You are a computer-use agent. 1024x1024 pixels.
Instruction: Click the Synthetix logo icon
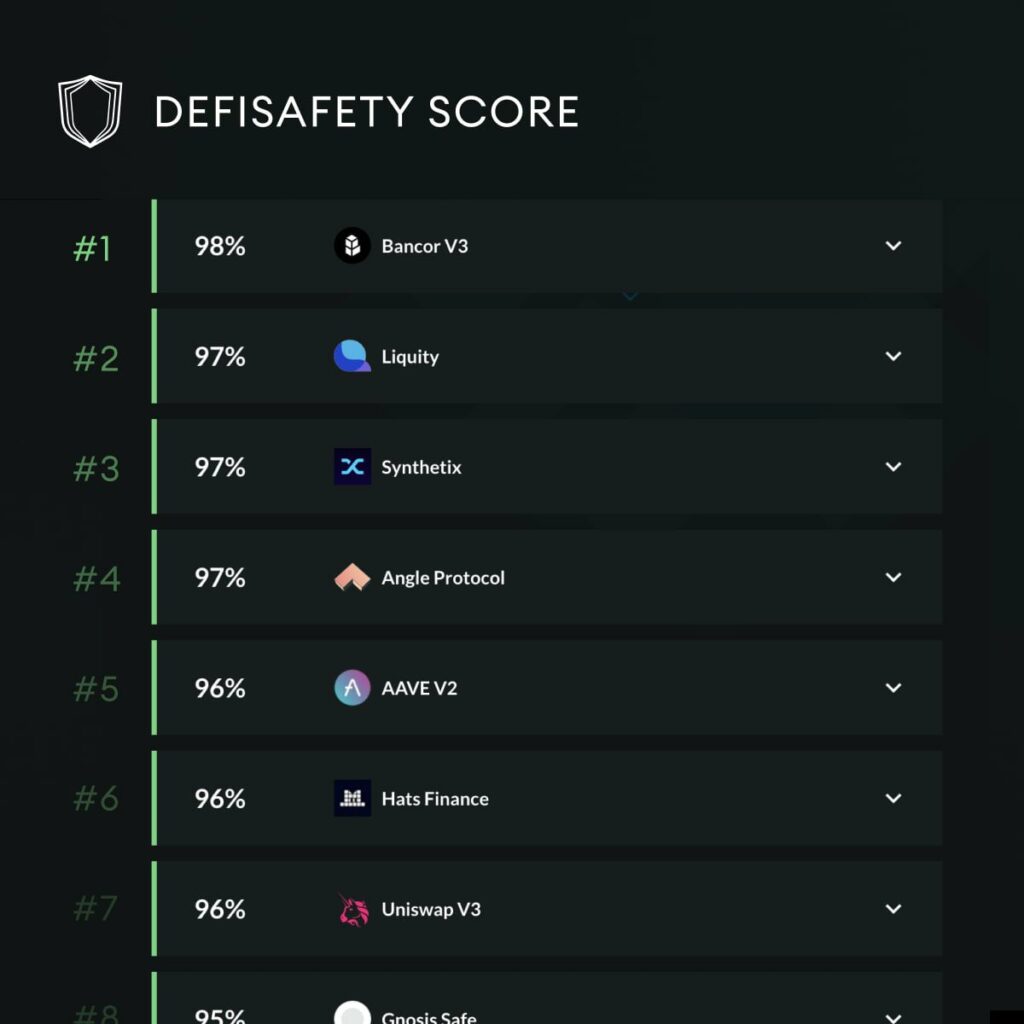point(352,467)
